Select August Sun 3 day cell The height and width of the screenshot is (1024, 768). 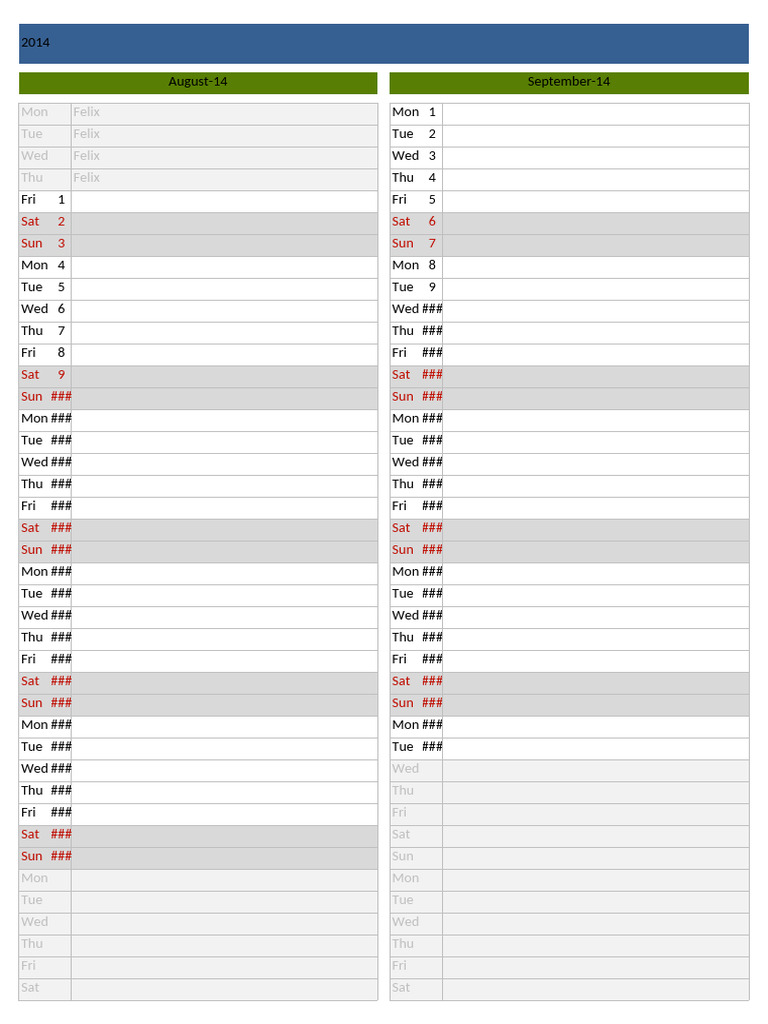coord(44,244)
